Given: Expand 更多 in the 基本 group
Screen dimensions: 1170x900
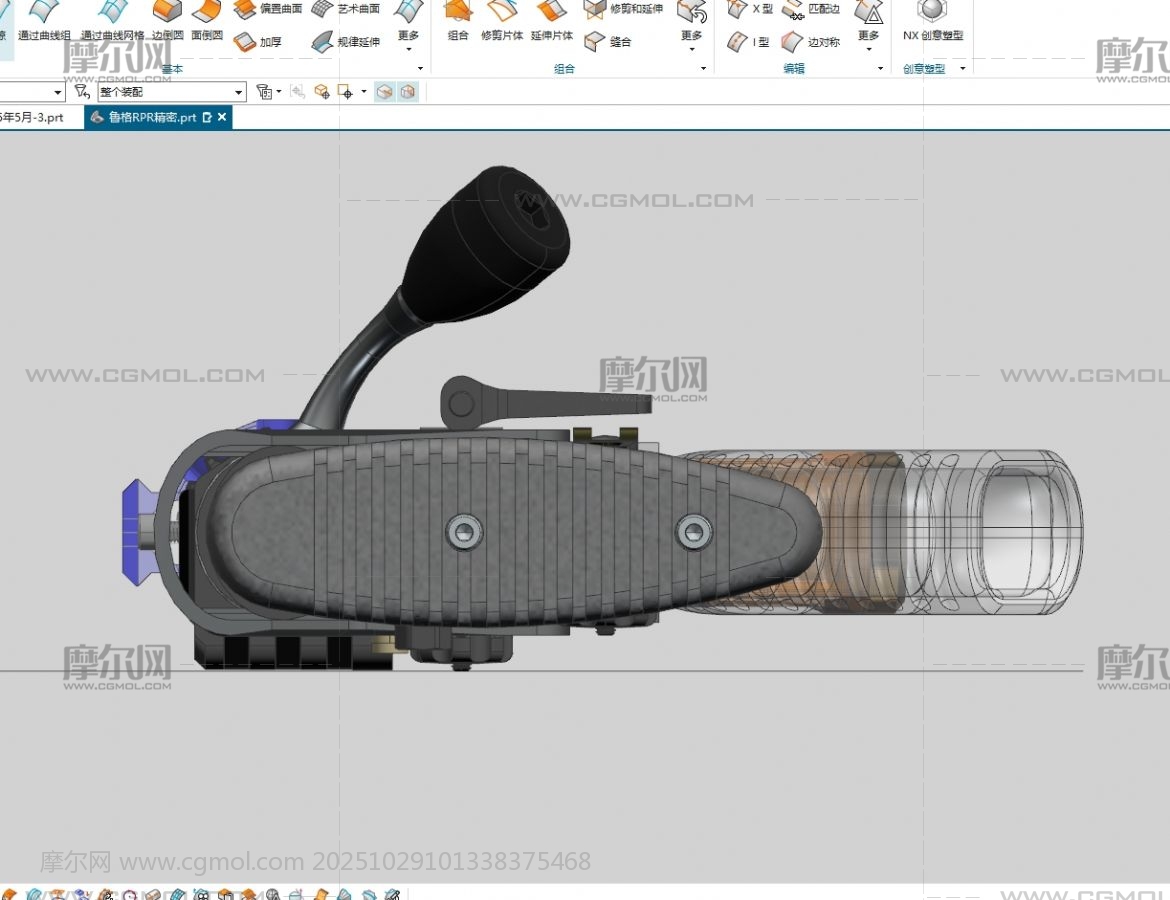Looking at the screenshot, I should (x=408, y=25).
